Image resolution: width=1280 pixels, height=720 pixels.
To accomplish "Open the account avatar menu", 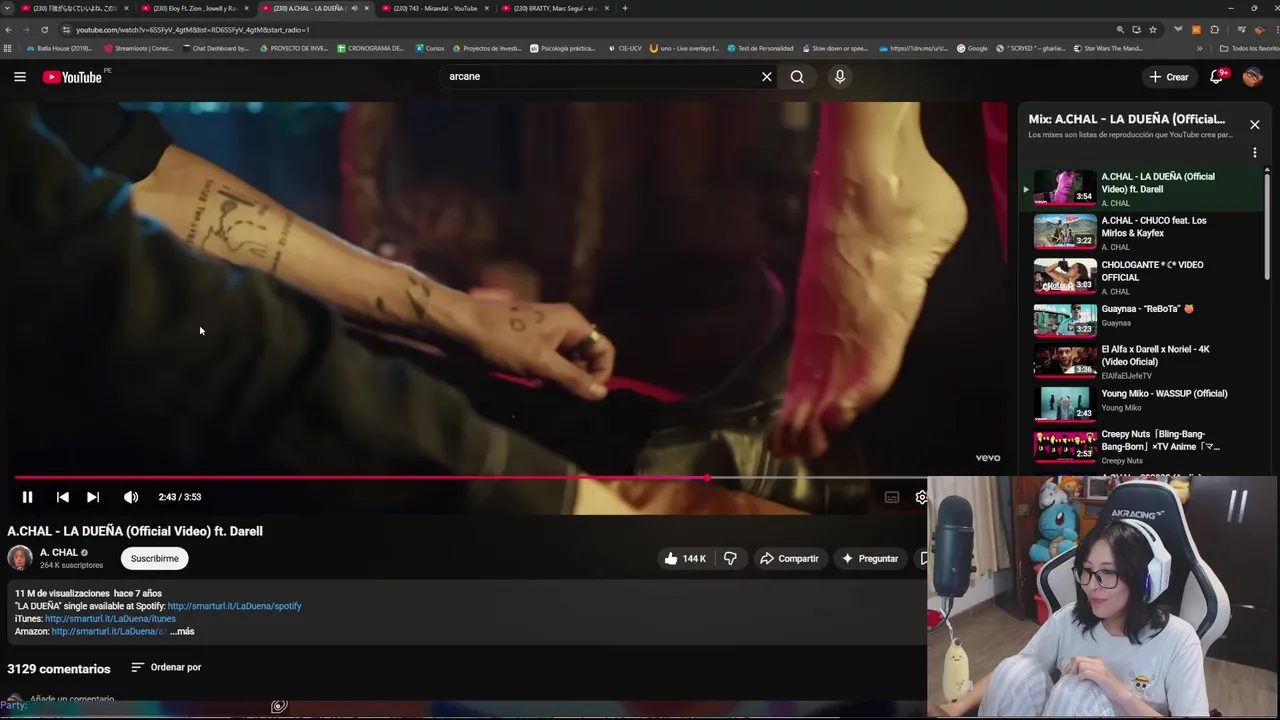I will click(1252, 77).
